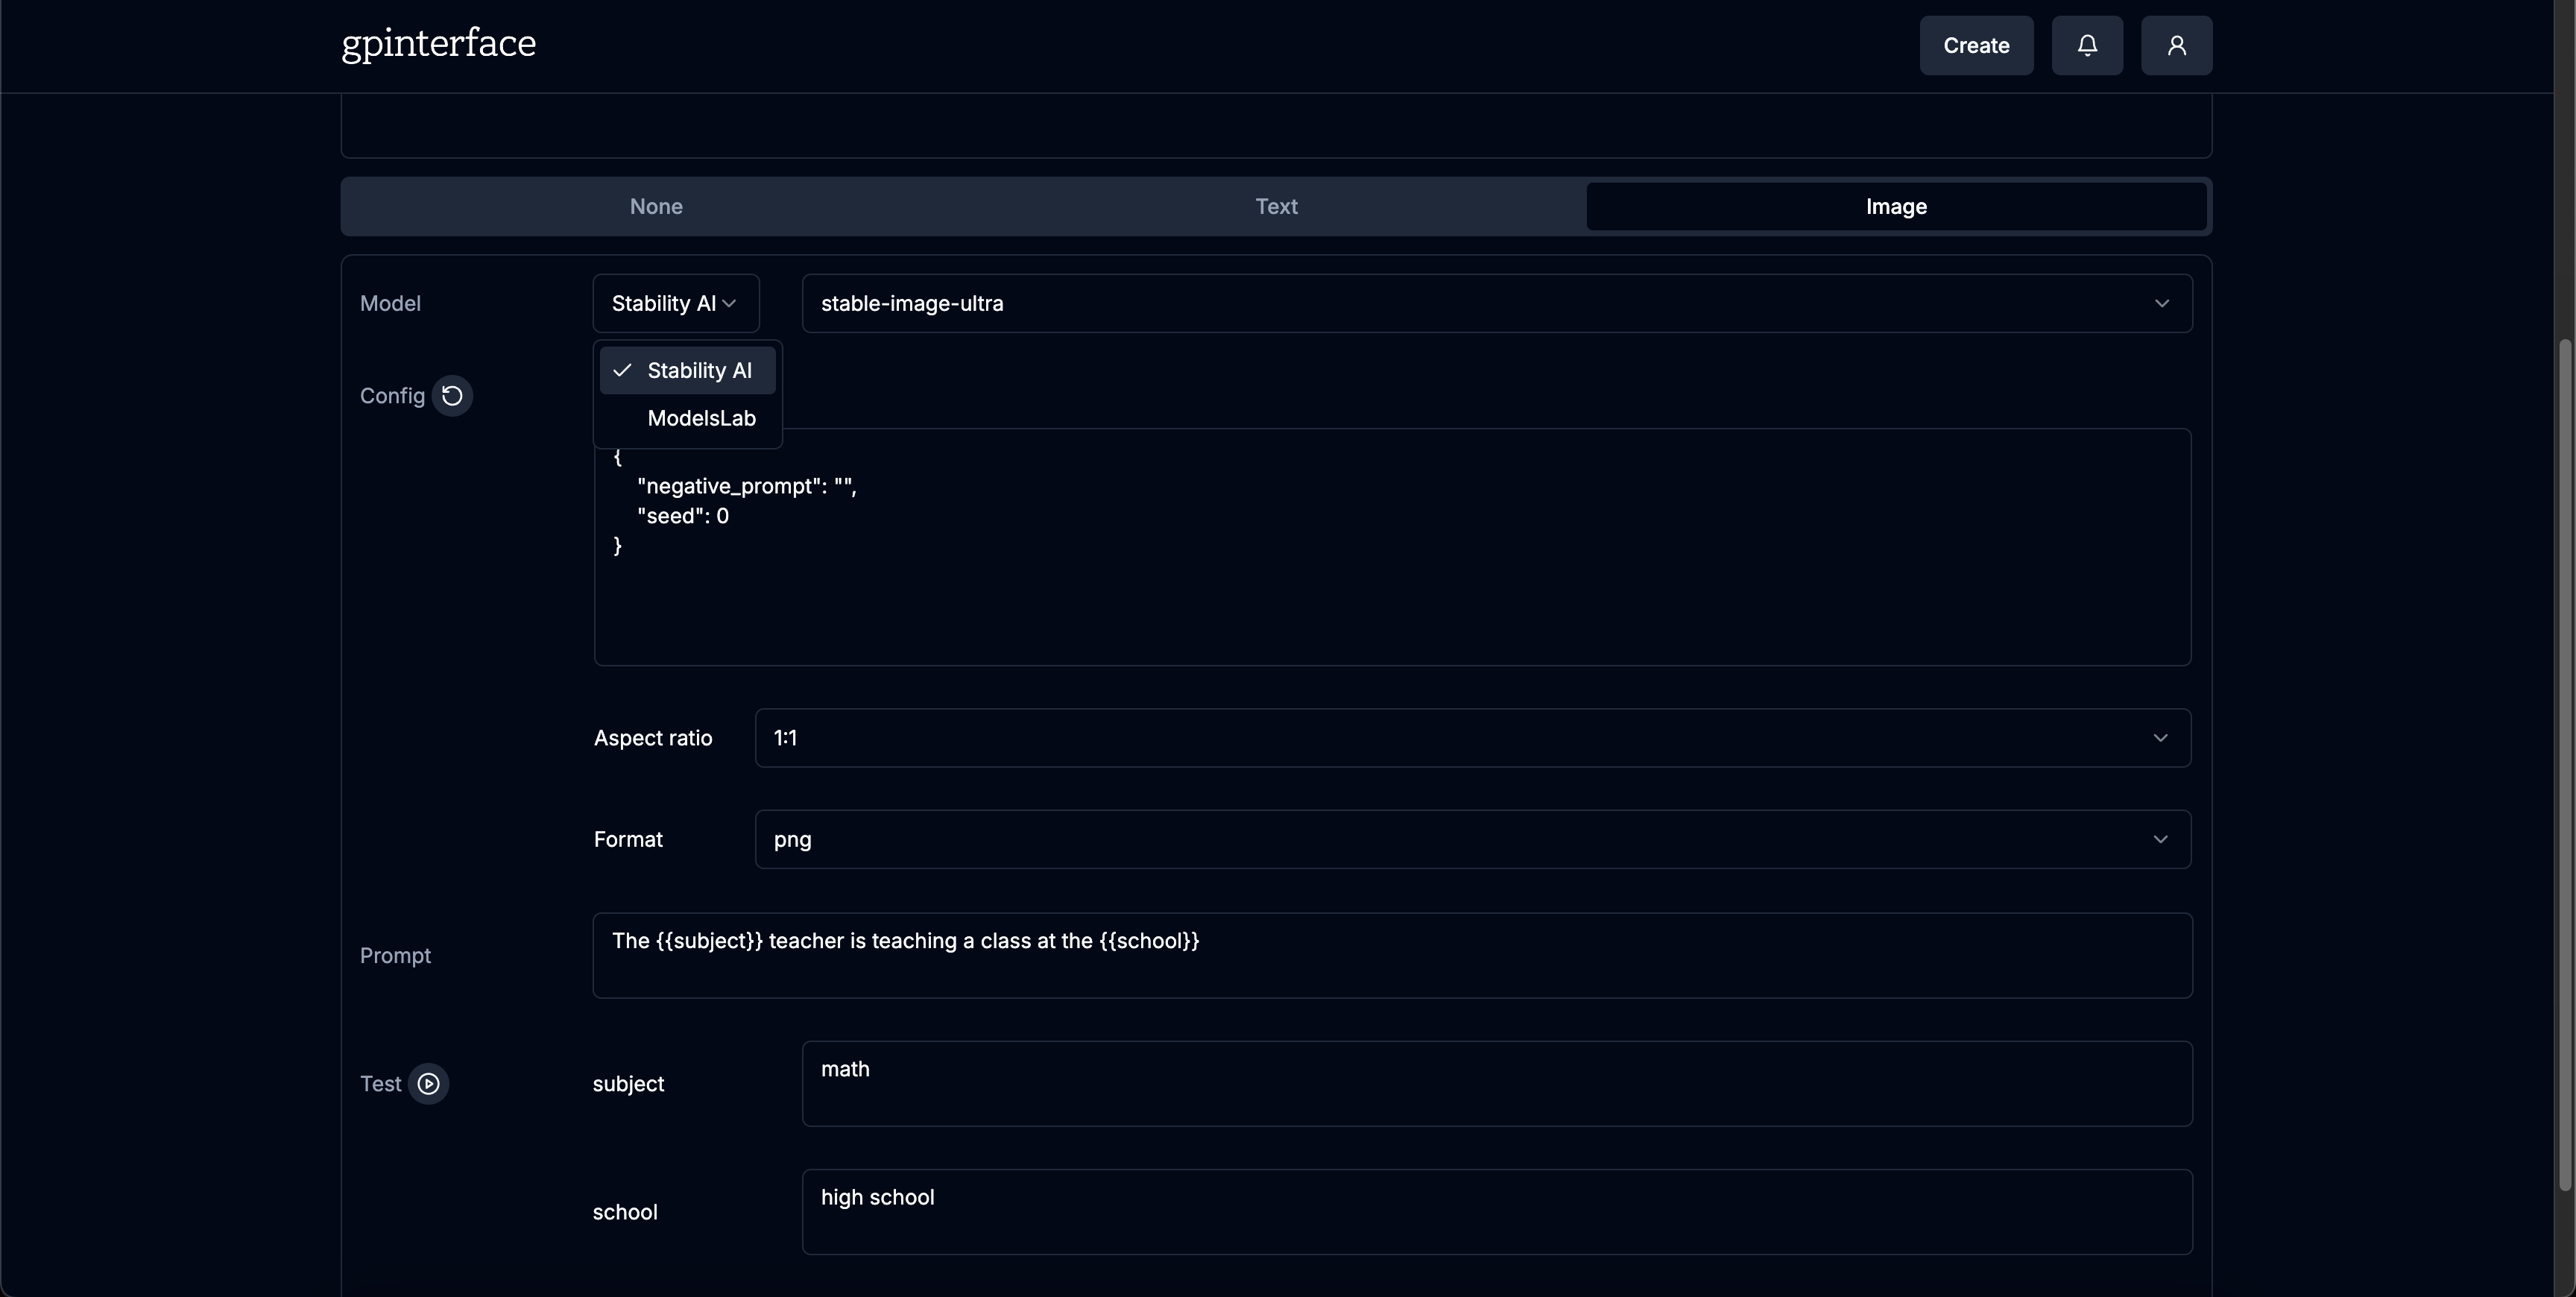The image size is (2576, 1297).
Task: Open the user profile icon
Action: click(x=2176, y=45)
